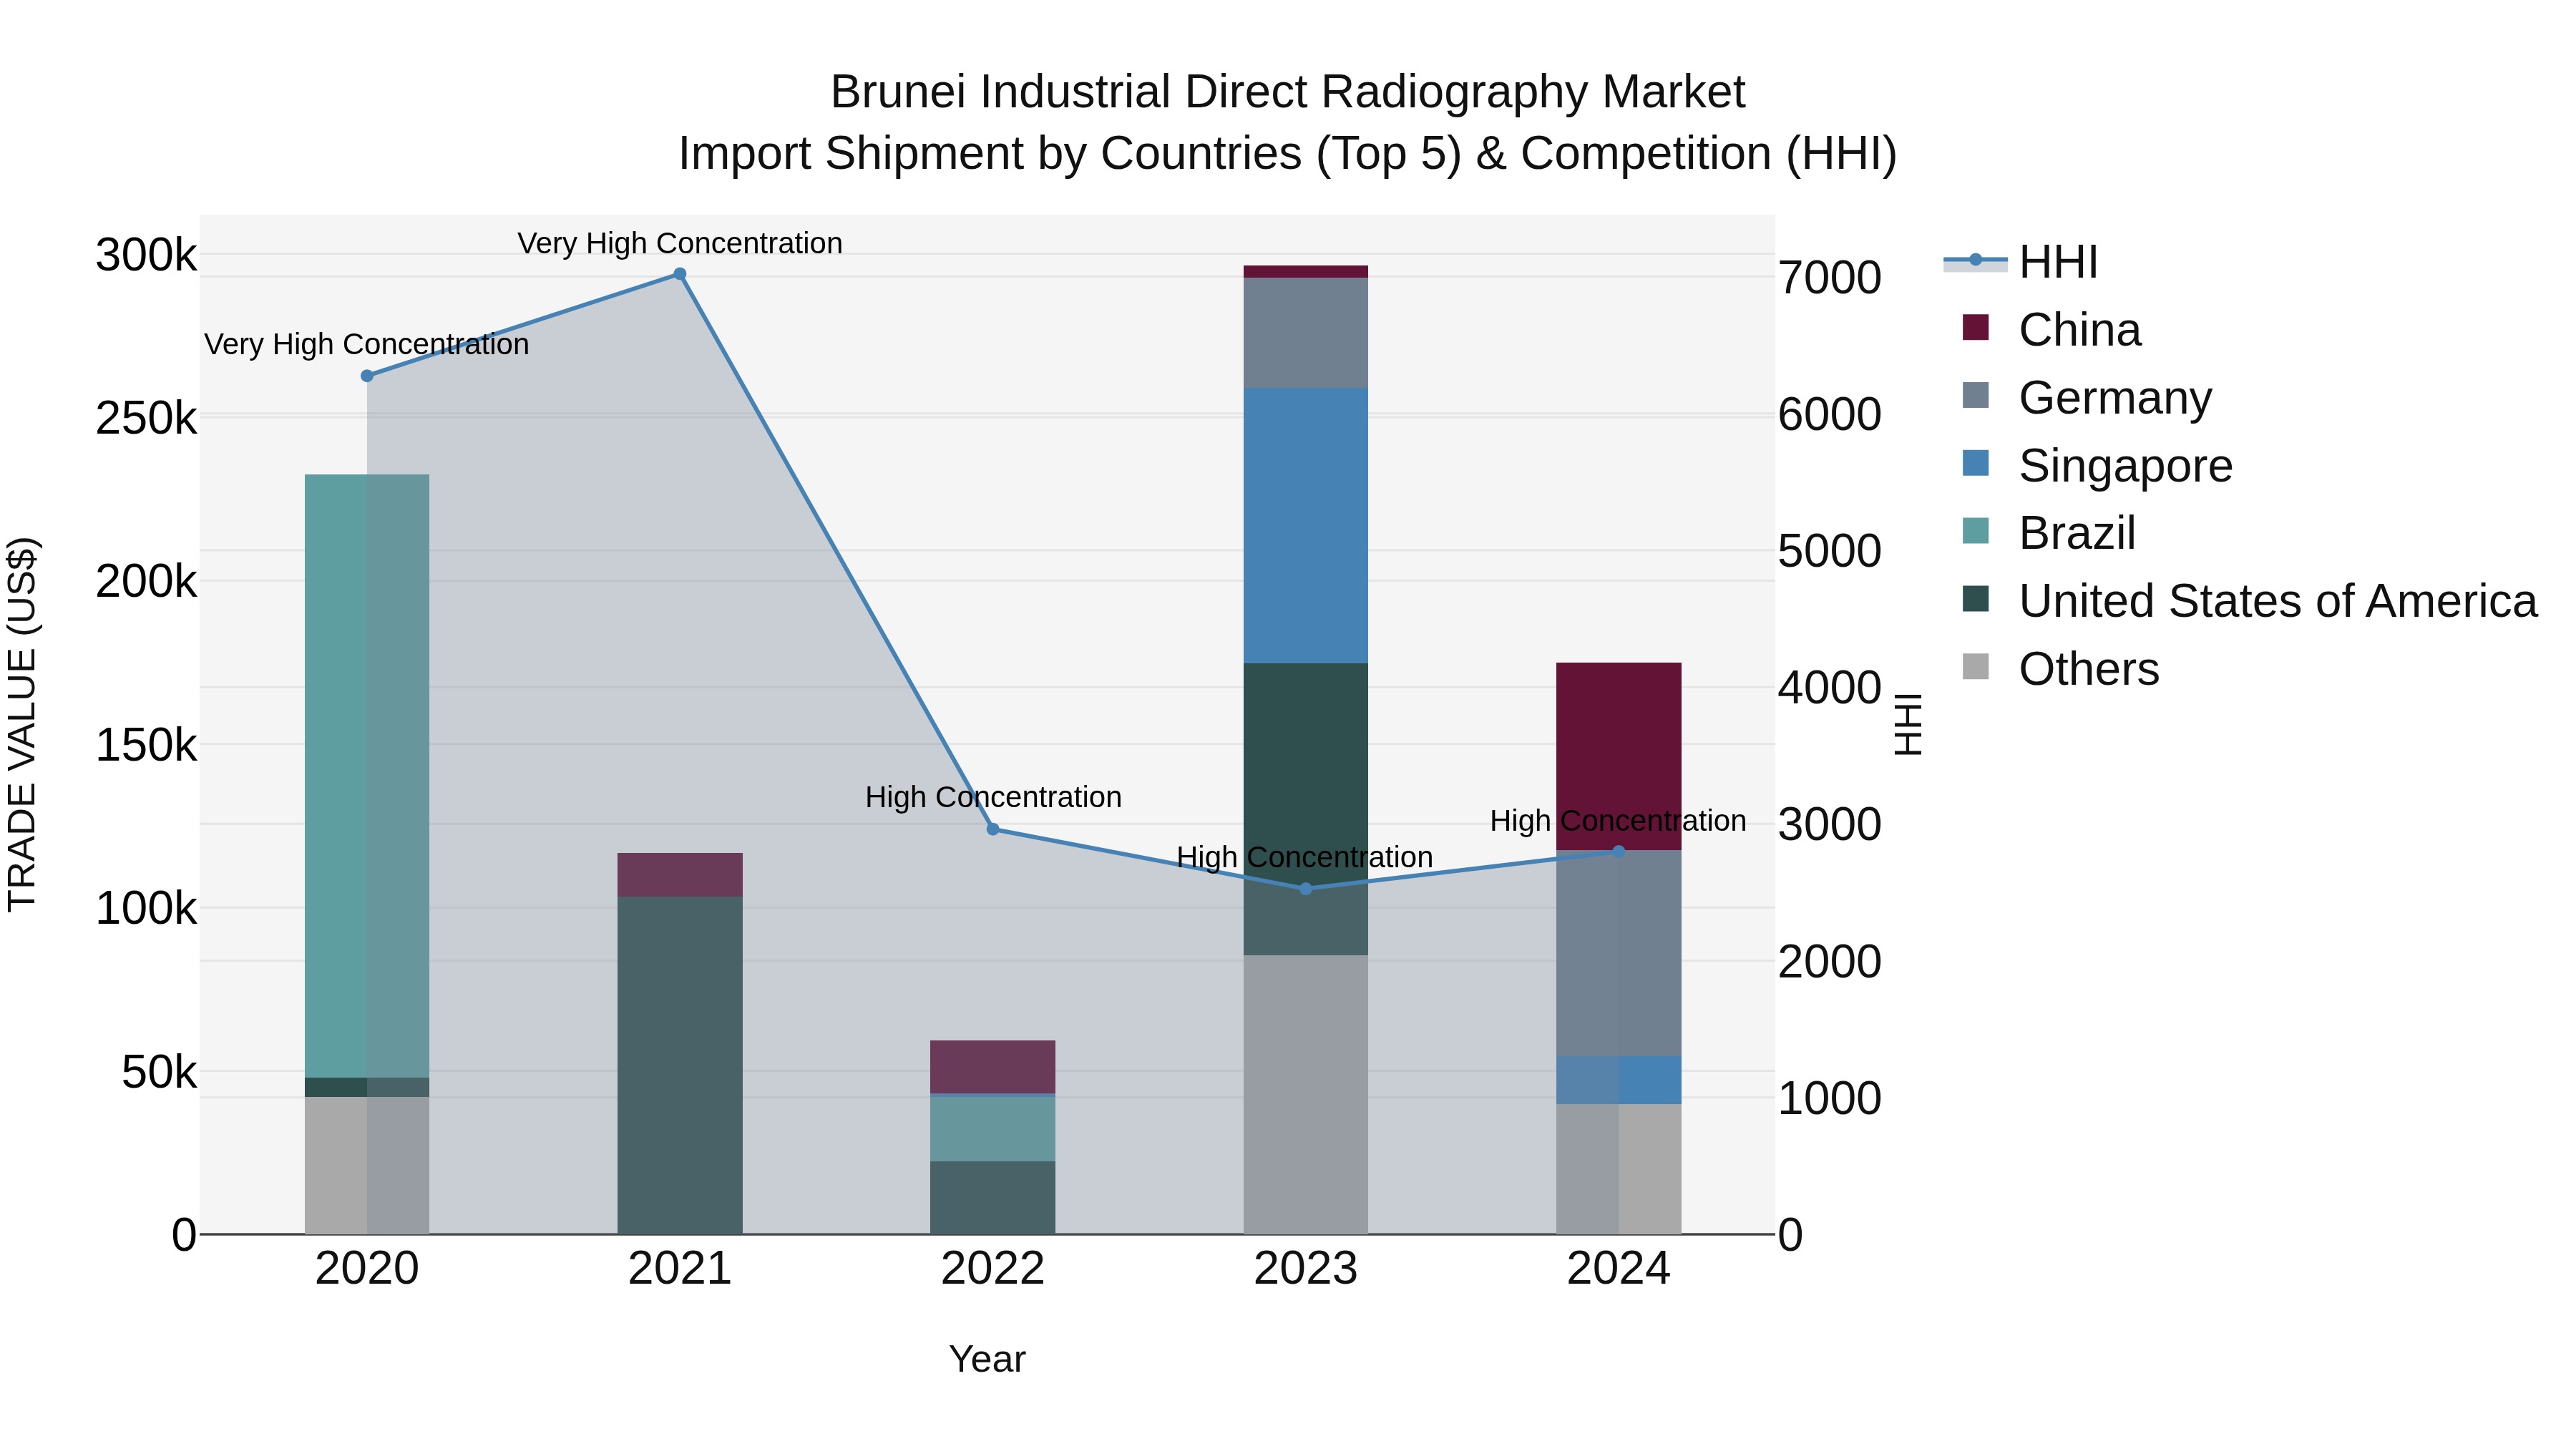The image size is (2576, 1449).
Task: Click the HHI line marker for 2020
Action: pyautogui.click(x=367, y=376)
